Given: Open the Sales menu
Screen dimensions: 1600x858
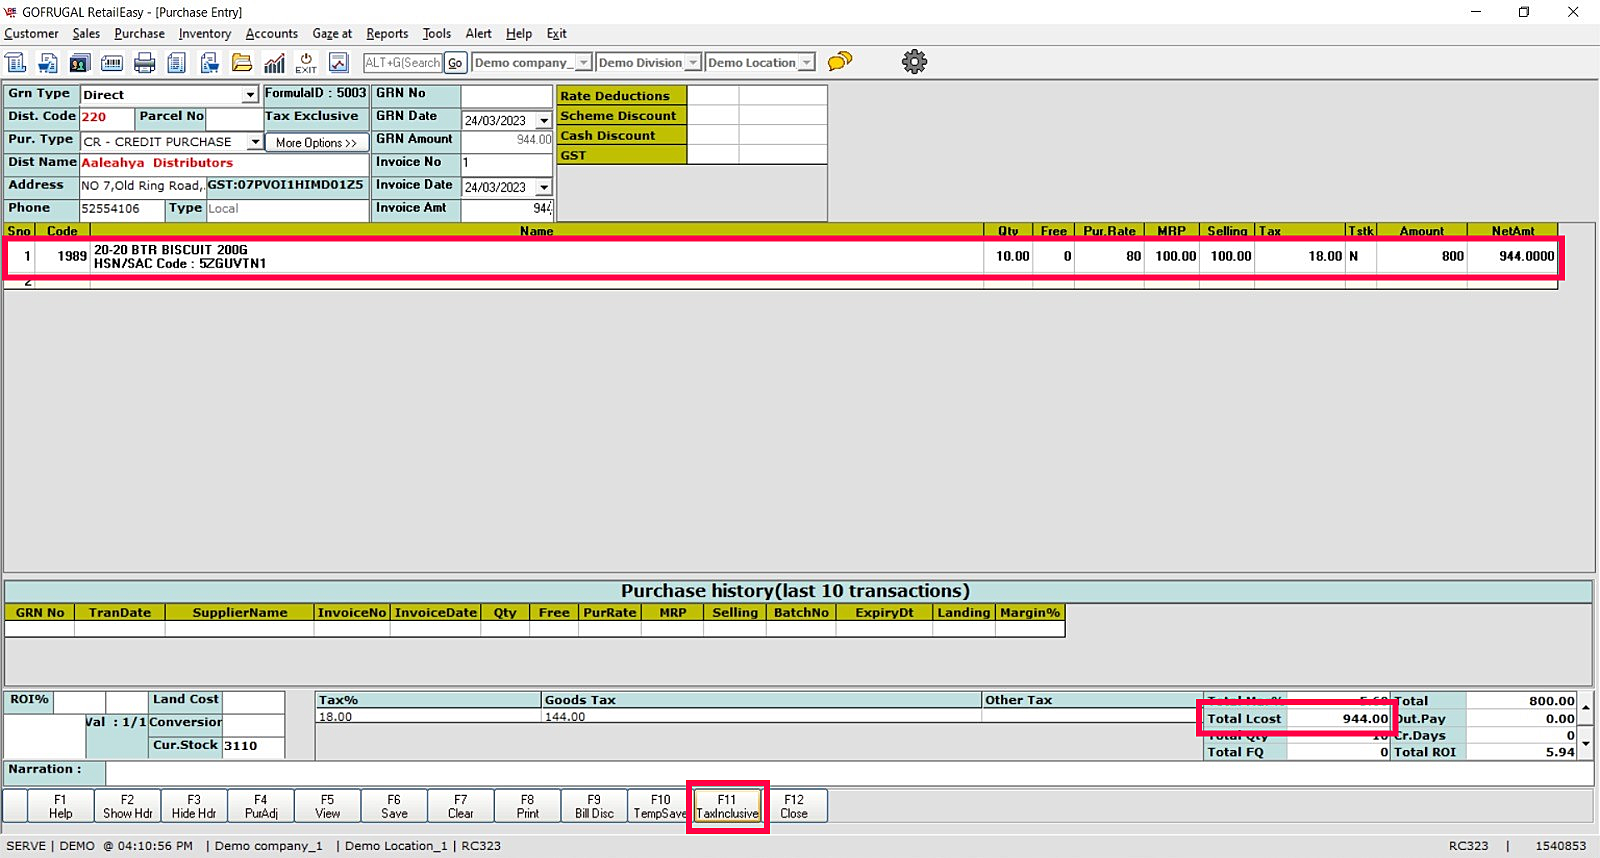Looking at the screenshot, I should (x=86, y=34).
